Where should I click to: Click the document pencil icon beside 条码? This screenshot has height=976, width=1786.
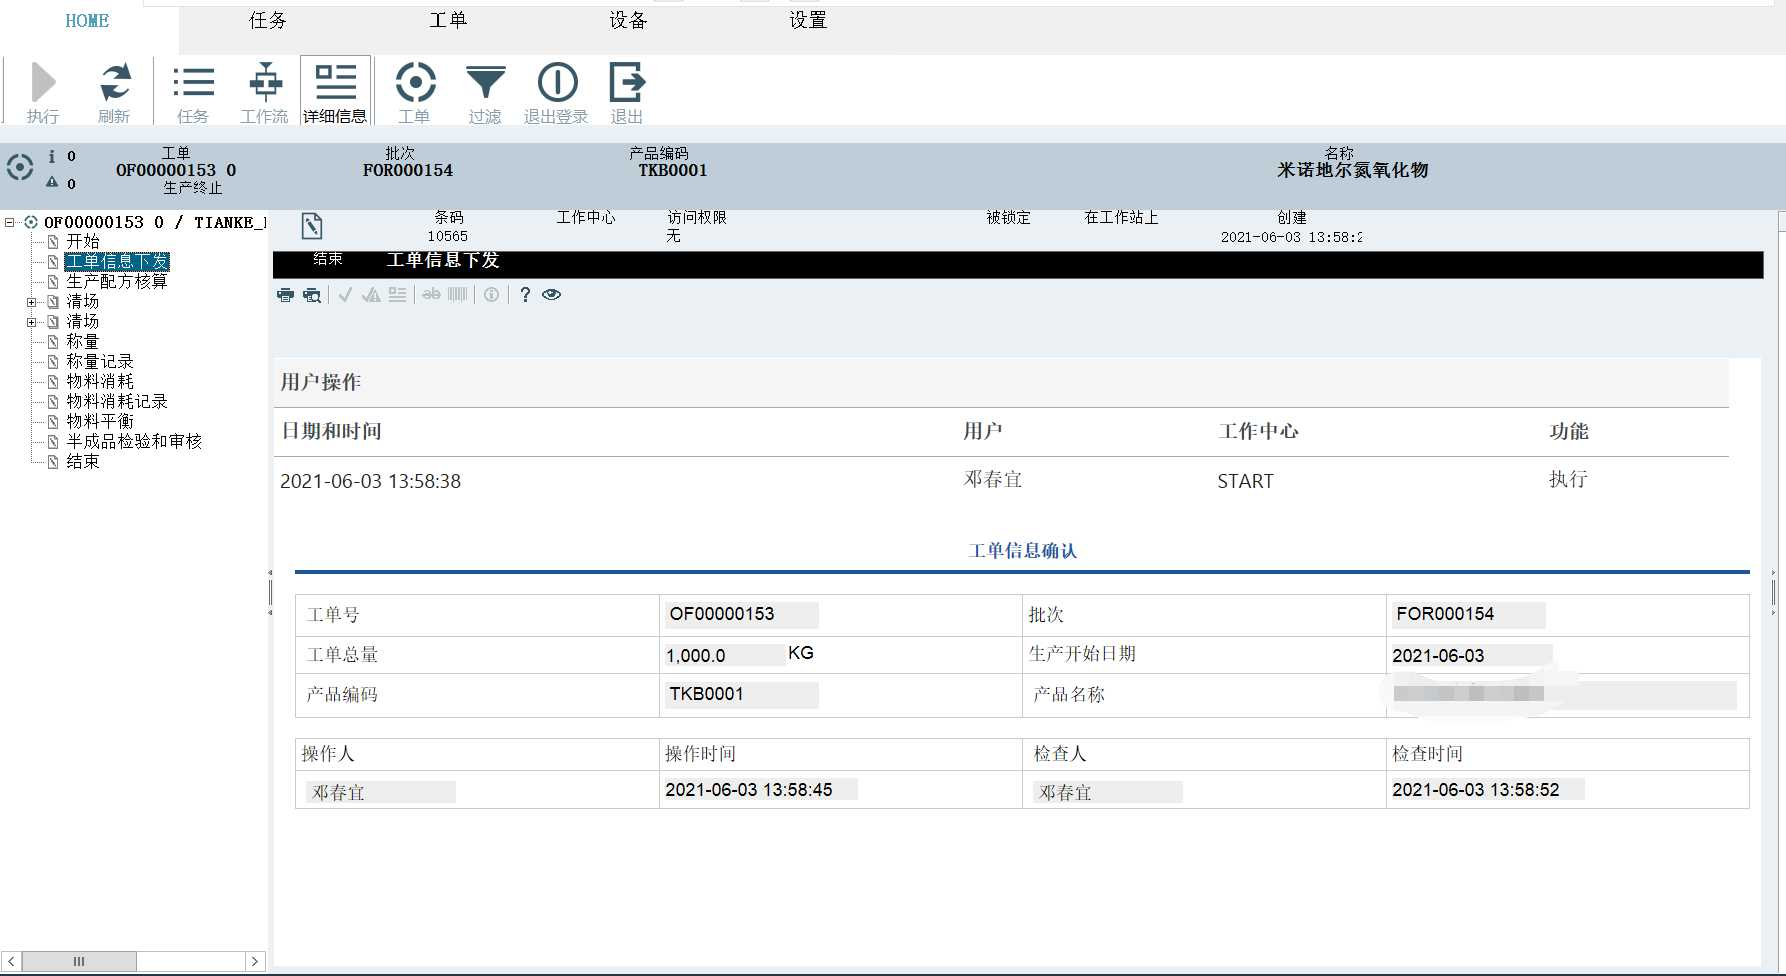(x=312, y=226)
